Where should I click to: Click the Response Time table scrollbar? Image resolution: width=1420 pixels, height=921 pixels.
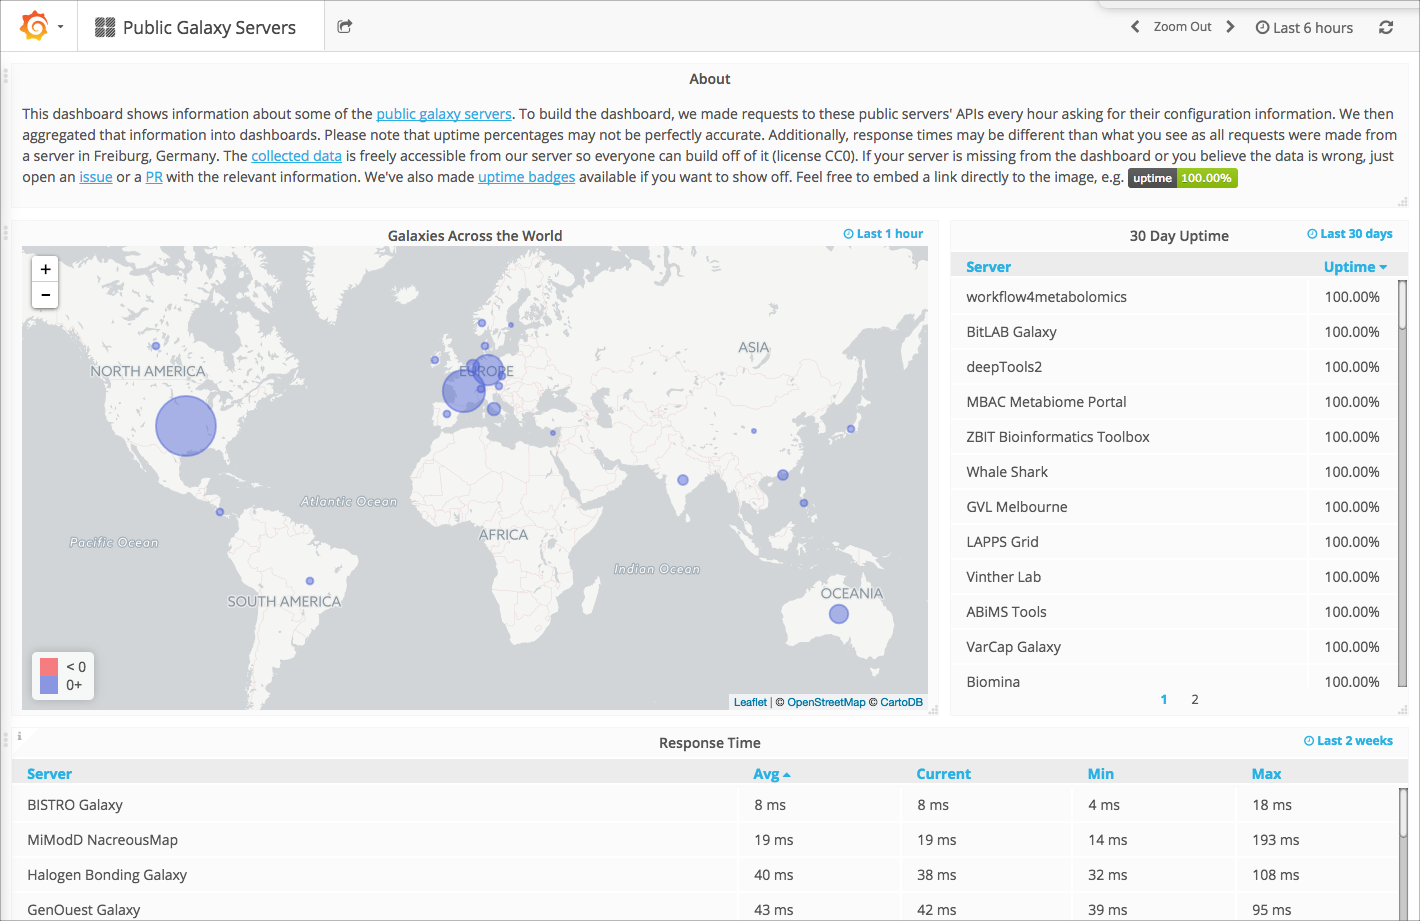click(x=1403, y=815)
